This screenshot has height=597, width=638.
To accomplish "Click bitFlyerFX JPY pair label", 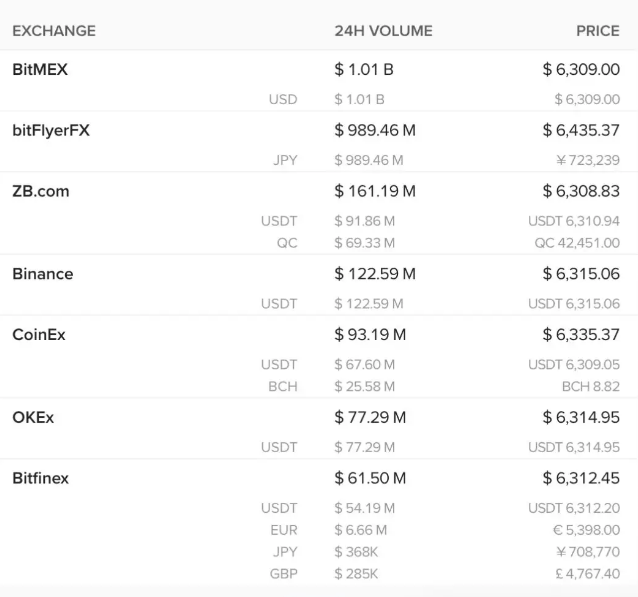I will pos(285,160).
